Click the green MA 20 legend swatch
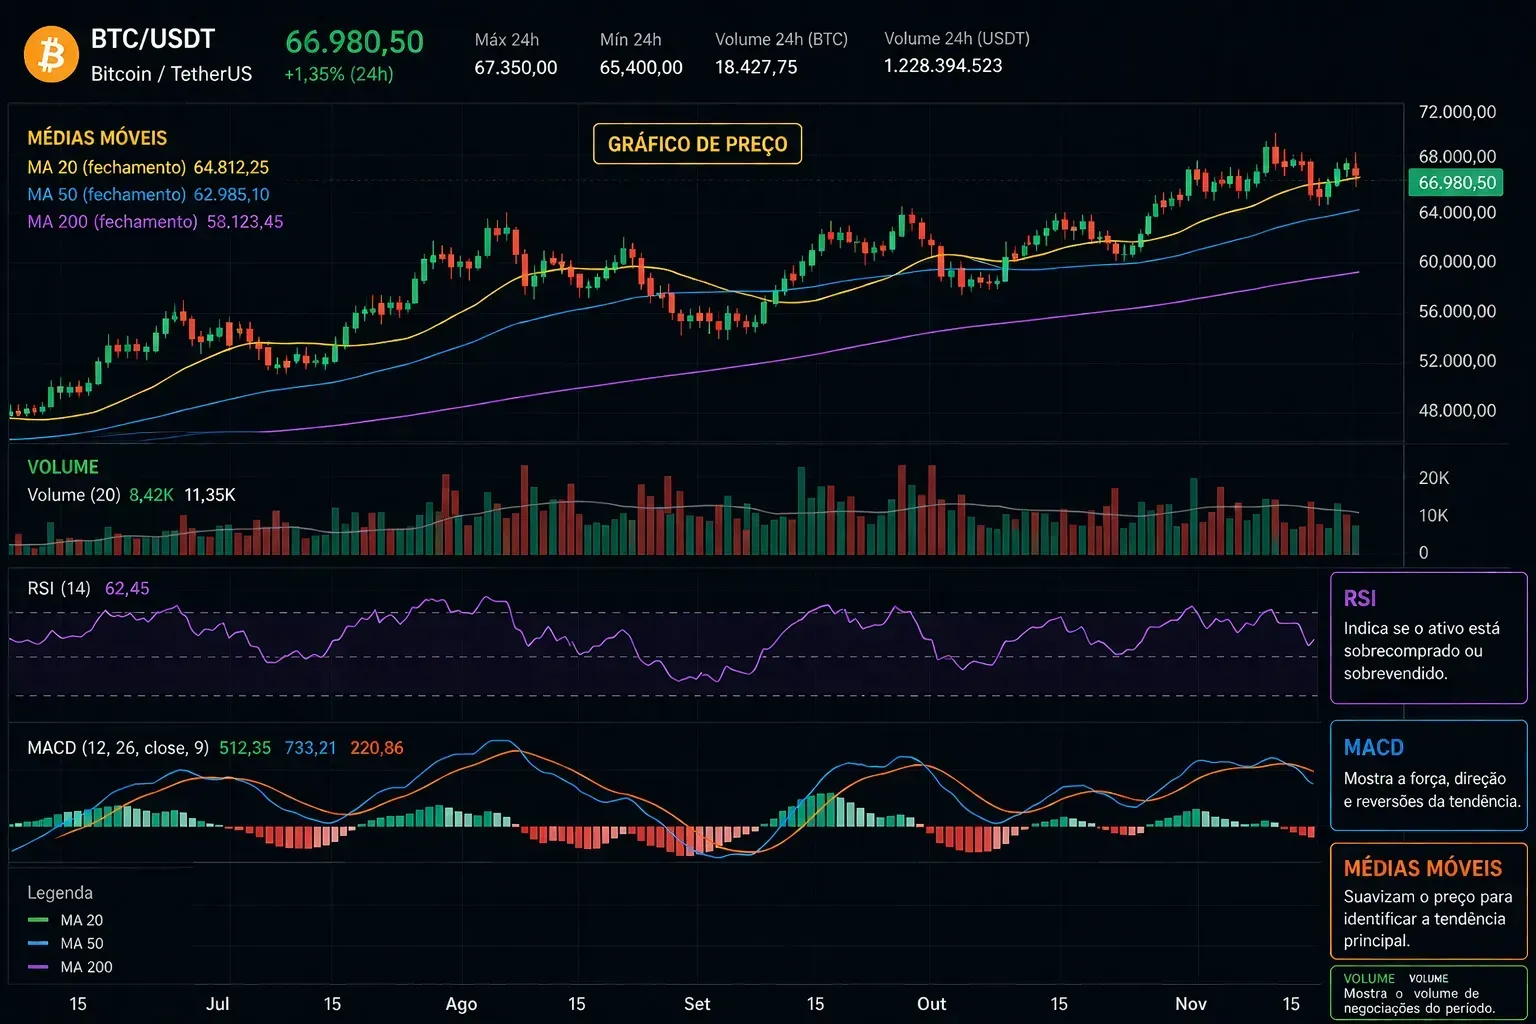 click(38, 920)
